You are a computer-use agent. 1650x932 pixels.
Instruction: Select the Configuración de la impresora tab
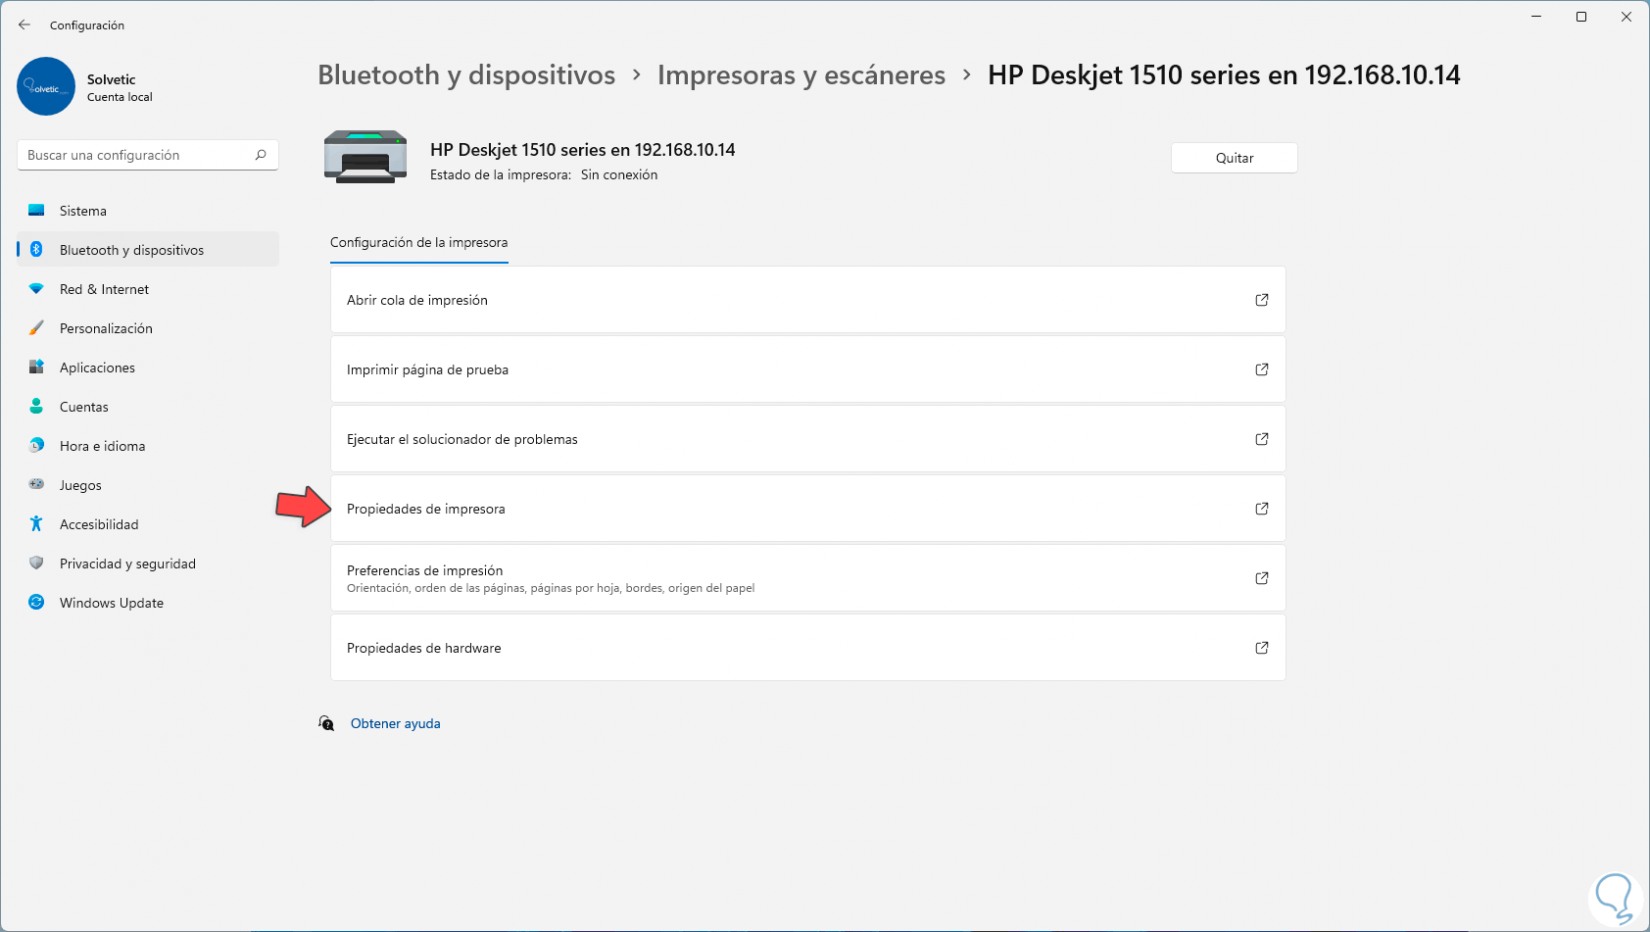click(419, 243)
